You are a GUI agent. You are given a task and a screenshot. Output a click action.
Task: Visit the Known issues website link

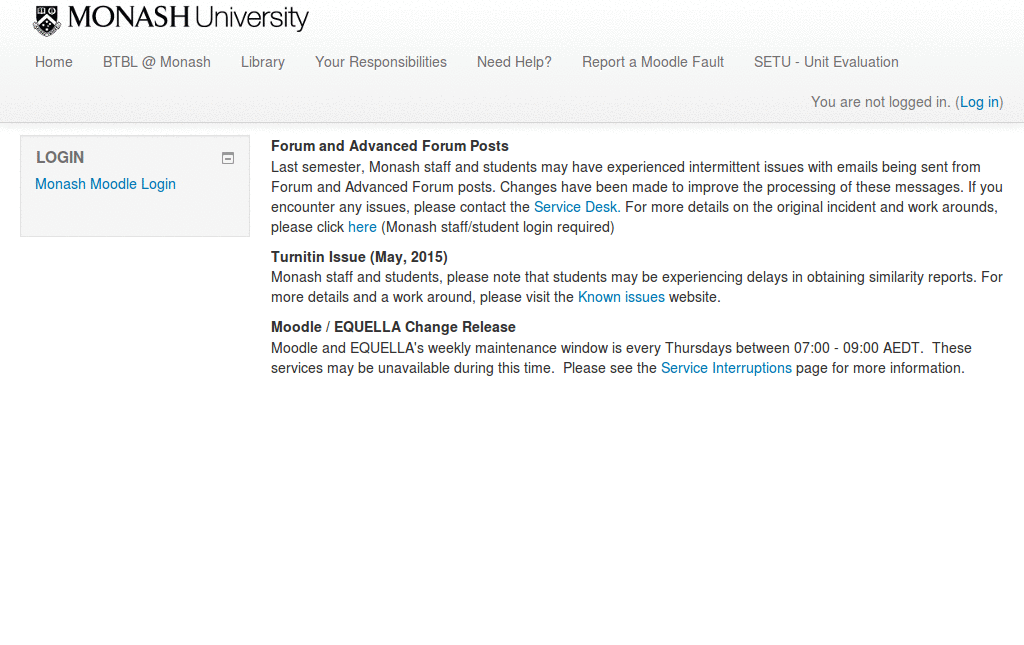620,297
